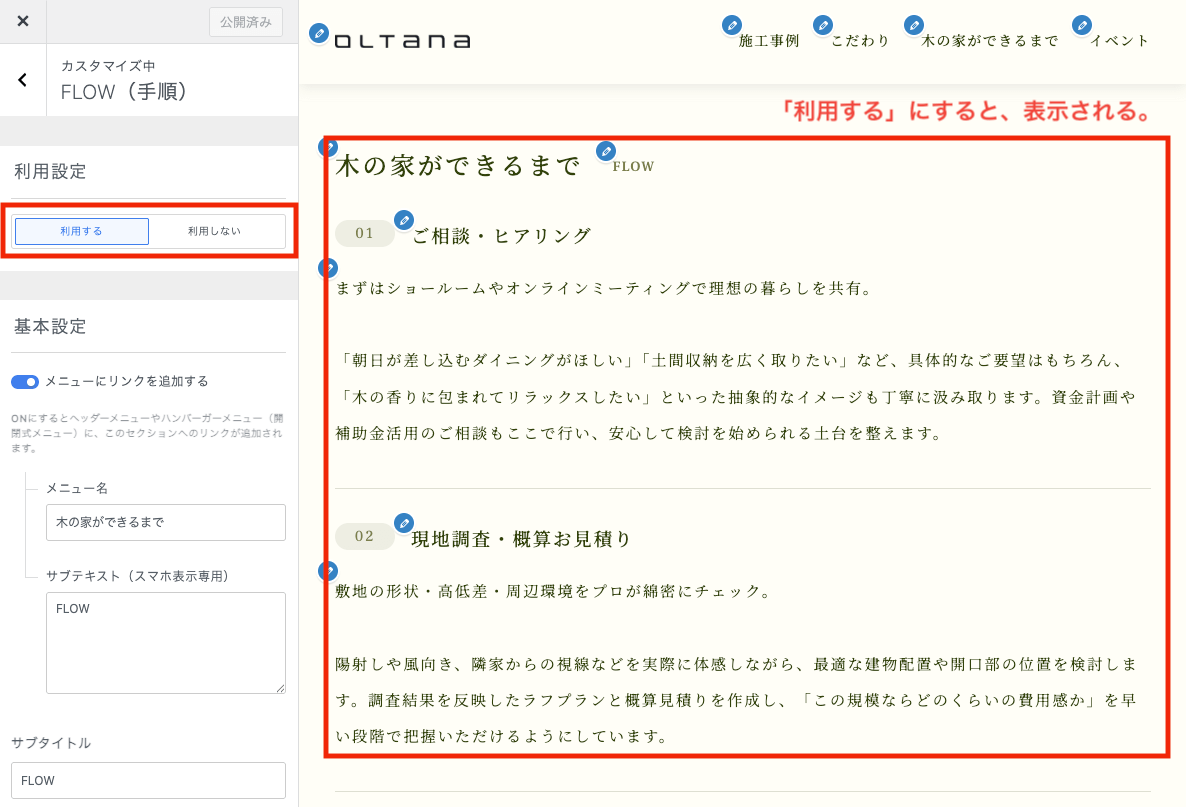This screenshot has height=807, width=1186.
Task: Click the 02 step number badge
Action: 365,536
